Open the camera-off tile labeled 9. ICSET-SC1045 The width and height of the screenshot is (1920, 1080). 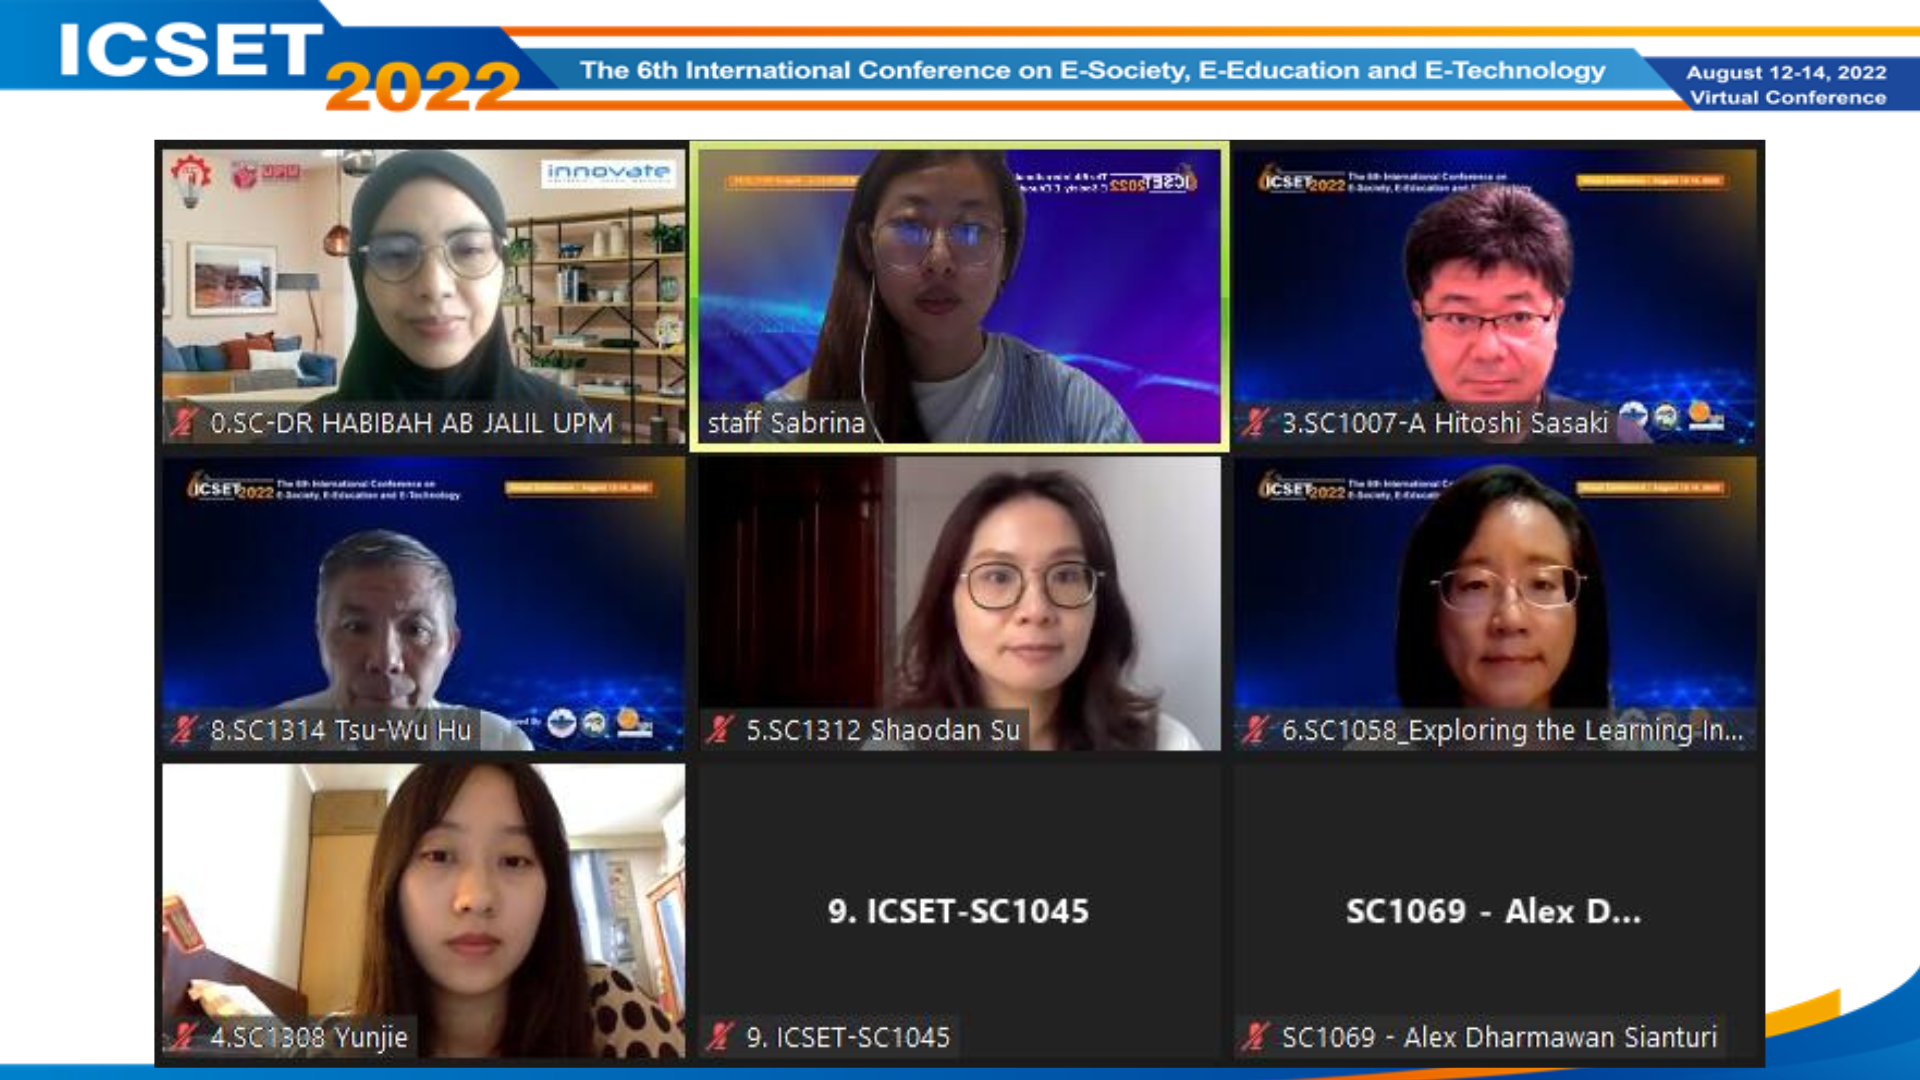tap(959, 910)
